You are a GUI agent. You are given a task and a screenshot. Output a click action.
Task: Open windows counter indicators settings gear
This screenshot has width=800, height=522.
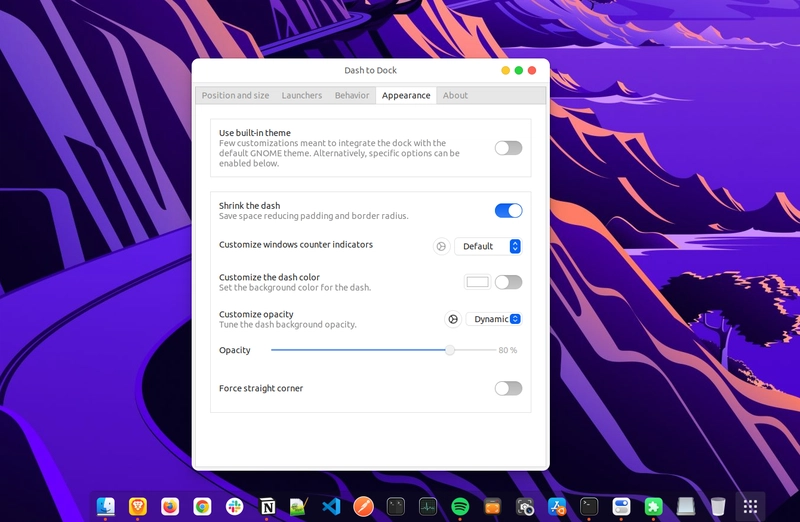pos(441,246)
